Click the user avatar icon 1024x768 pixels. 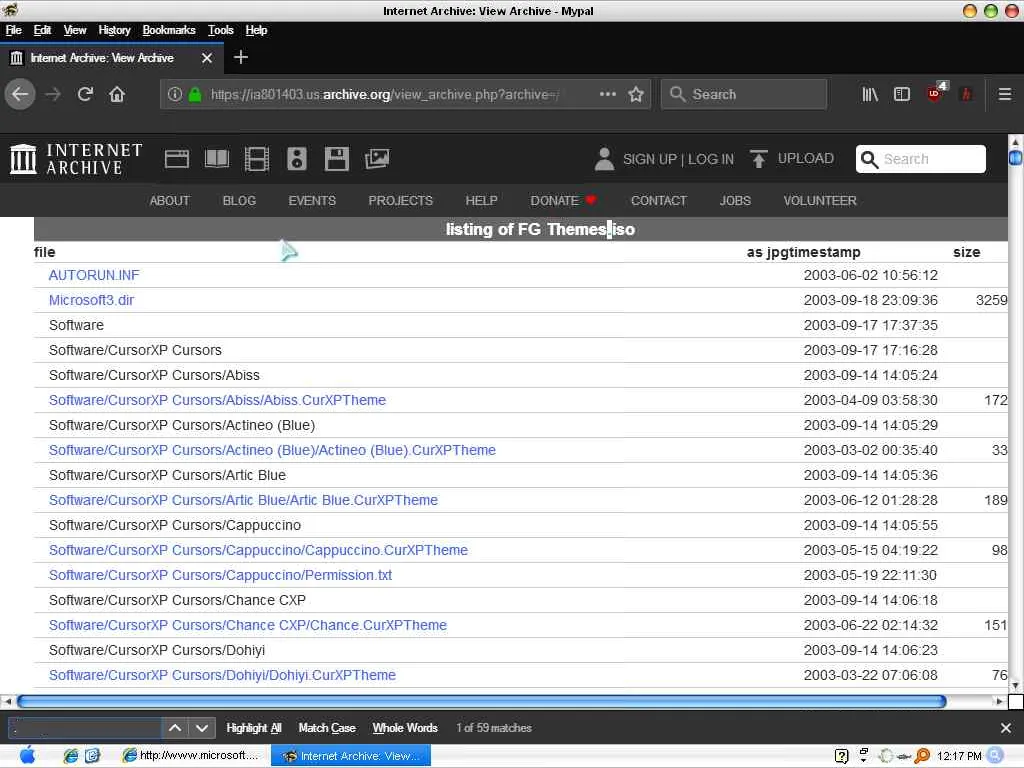[604, 159]
